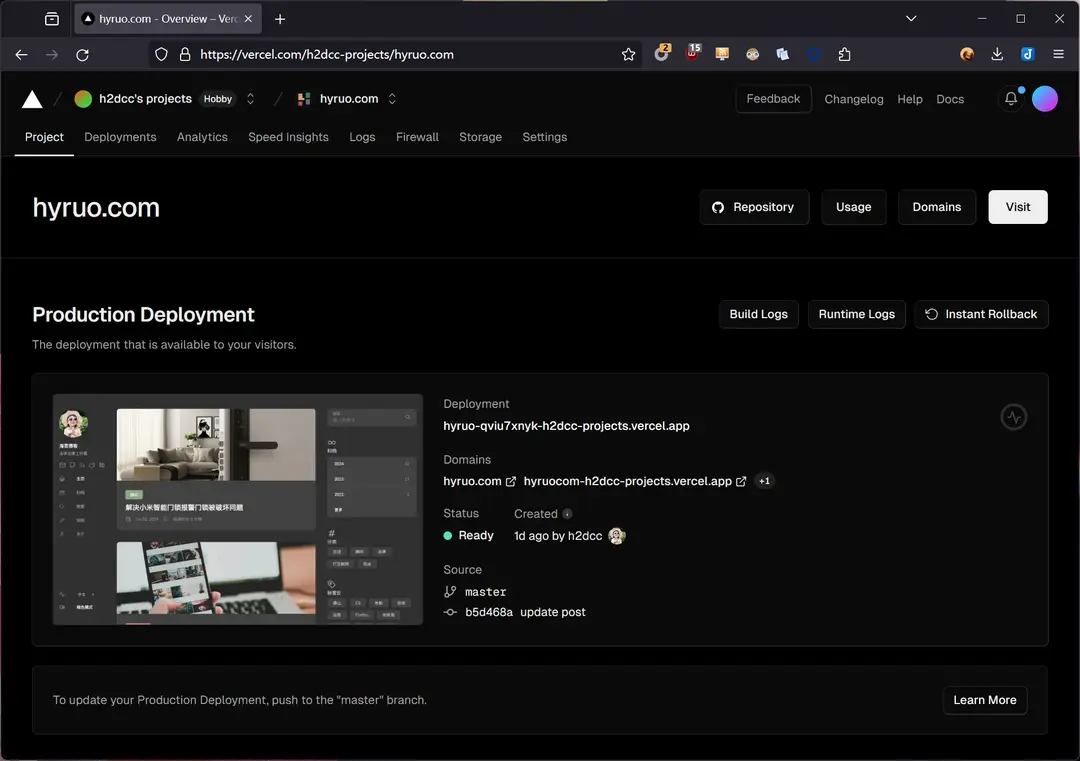The width and height of the screenshot is (1080, 761).
Task: Click the Created info icon
Action: coord(567,514)
